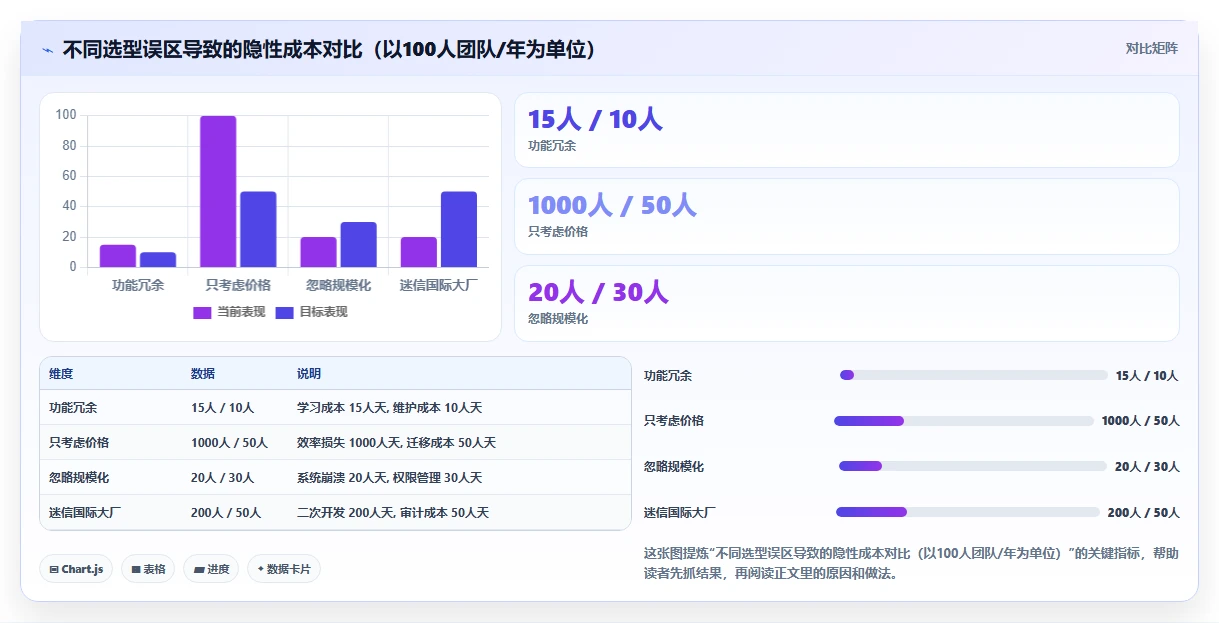Click the icon inside the 表格 chip
The height and width of the screenshot is (623, 1219).
click(x=136, y=570)
